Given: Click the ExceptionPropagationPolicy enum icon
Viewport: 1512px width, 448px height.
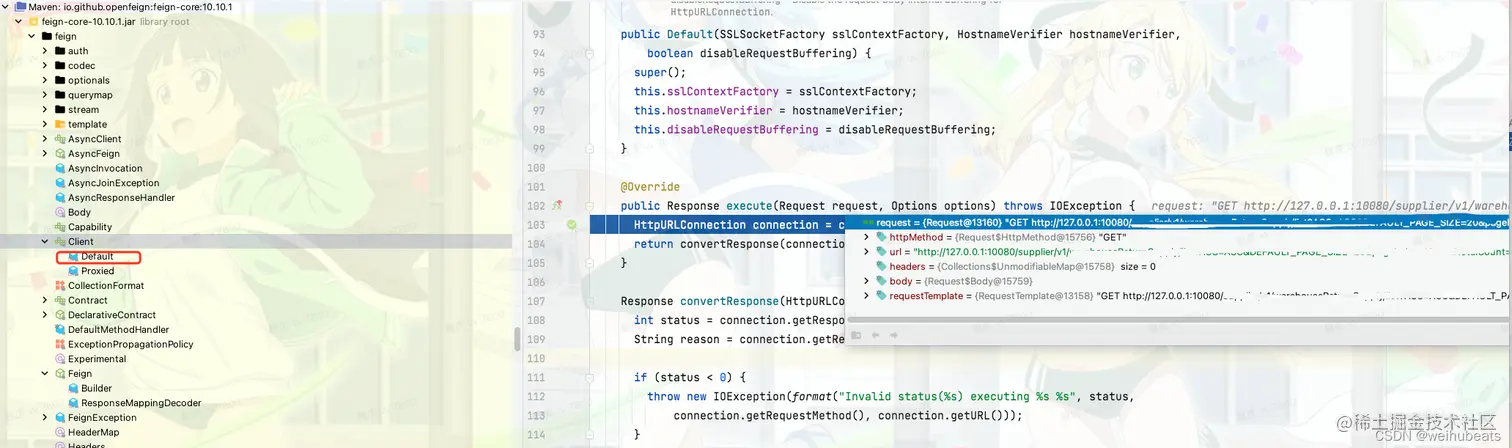Looking at the screenshot, I should (x=60, y=344).
